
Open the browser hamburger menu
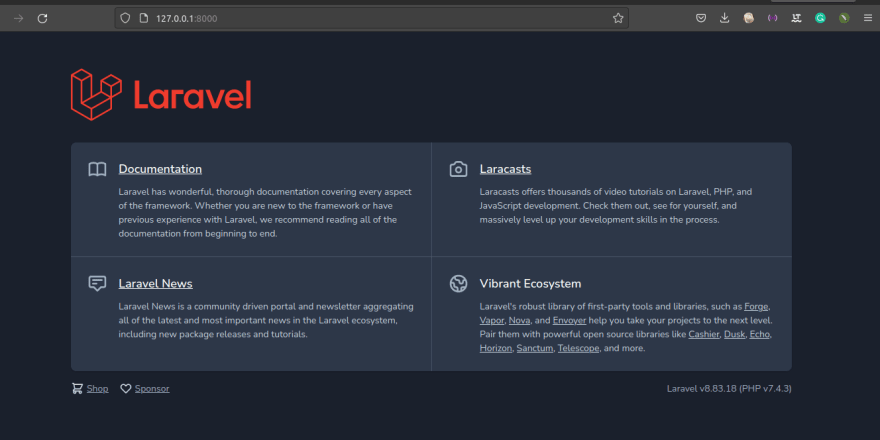[868, 19]
